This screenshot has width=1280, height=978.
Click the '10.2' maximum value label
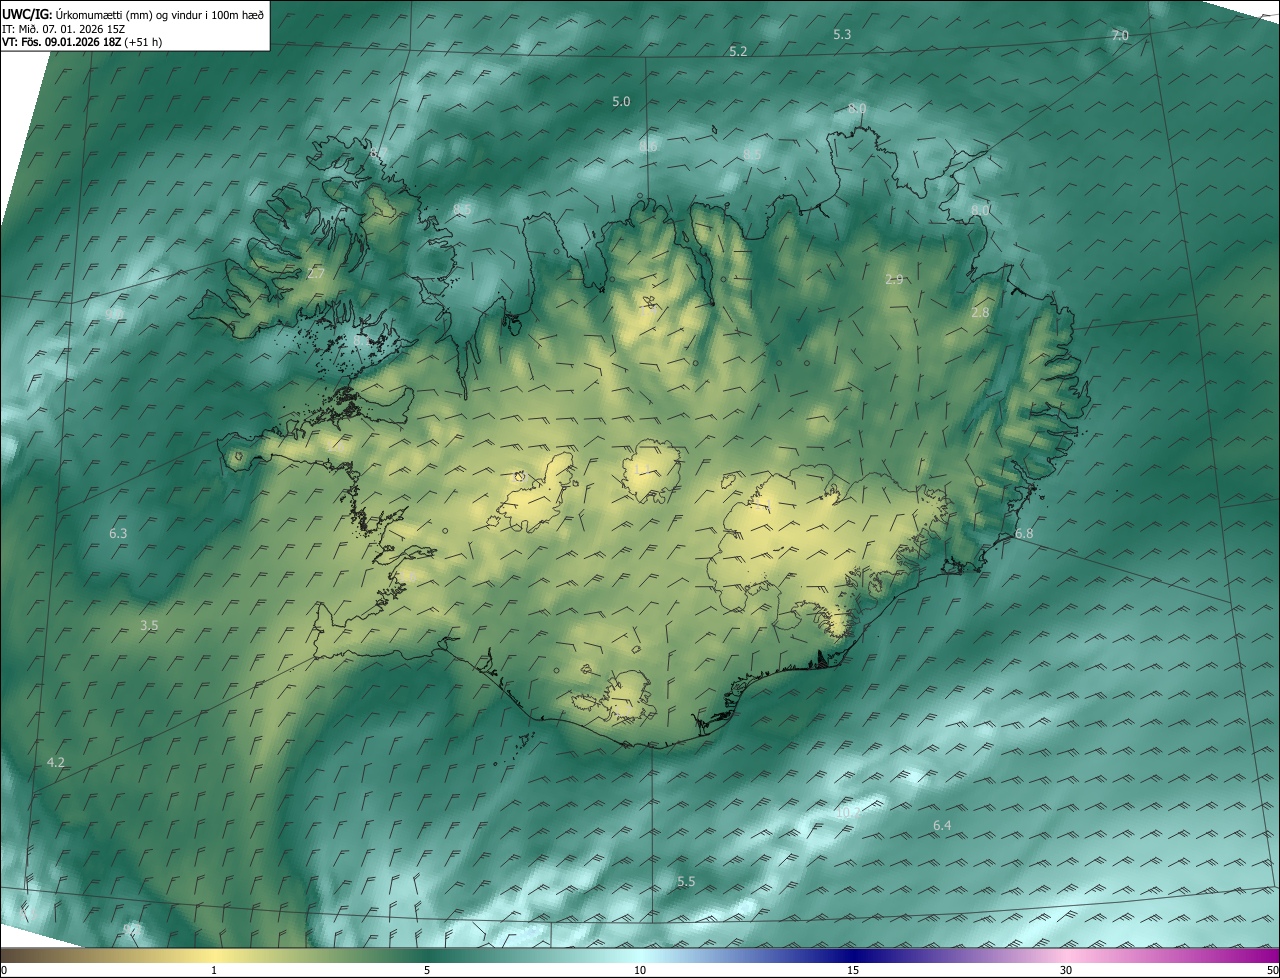pos(848,813)
